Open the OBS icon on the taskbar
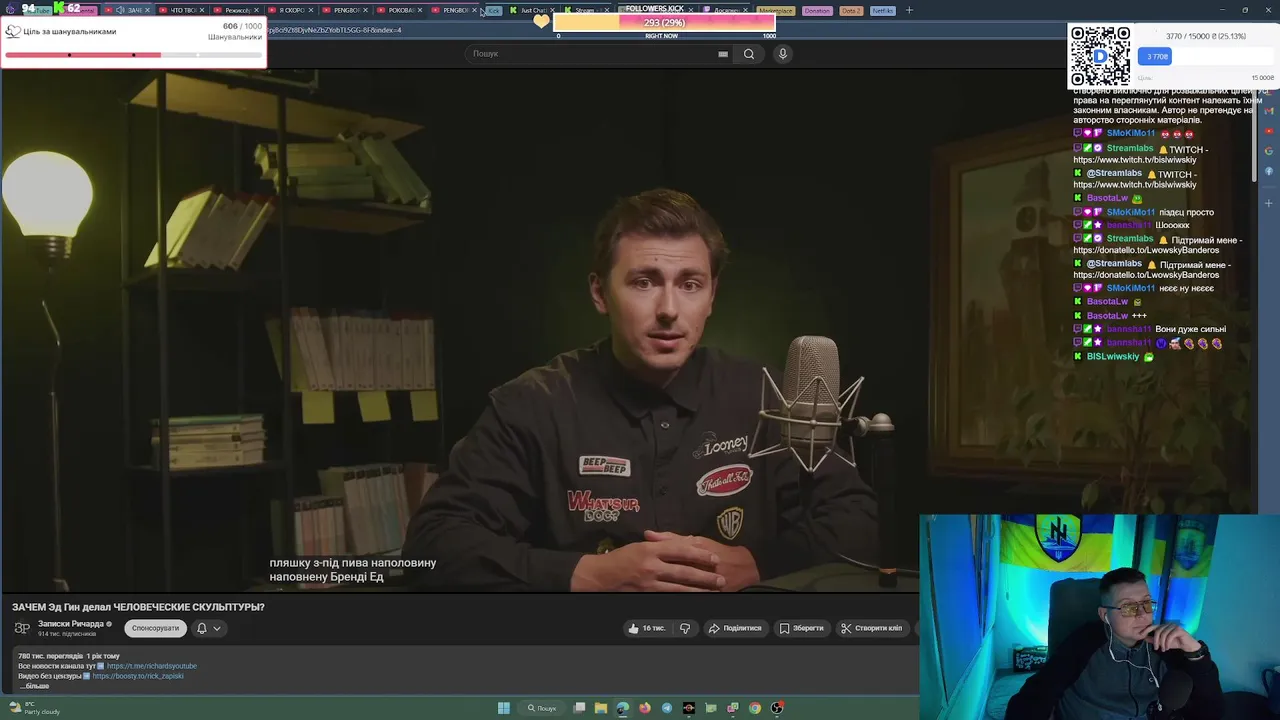The width and height of the screenshot is (1280, 720). click(x=777, y=708)
